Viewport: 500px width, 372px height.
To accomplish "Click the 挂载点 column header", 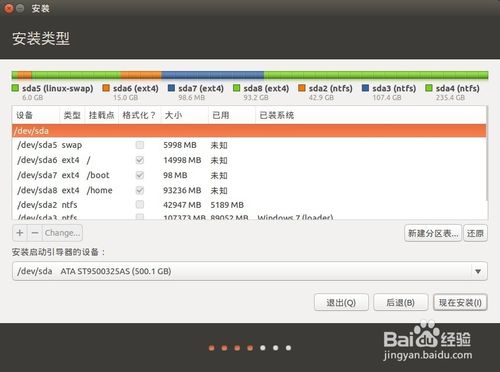I will [x=102, y=115].
